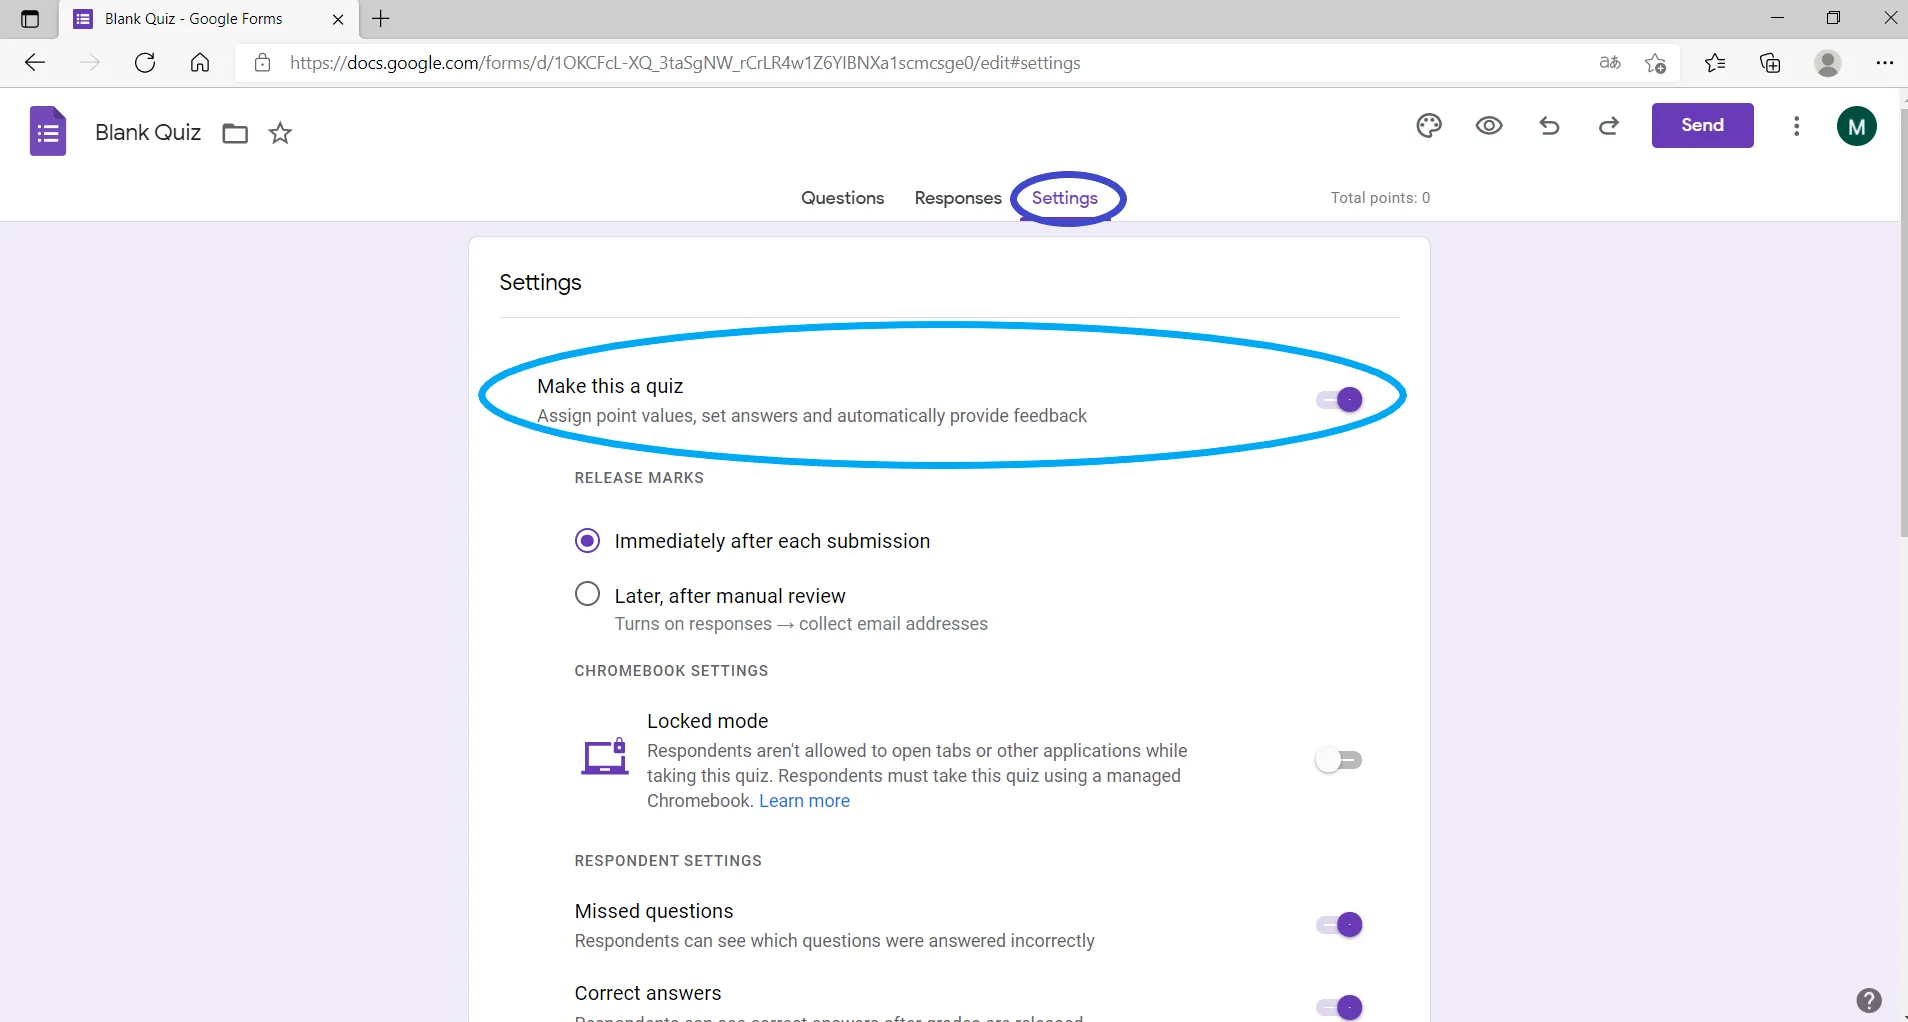Open Google Forms home icon
Image resolution: width=1908 pixels, height=1022 pixels.
tap(48, 132)
